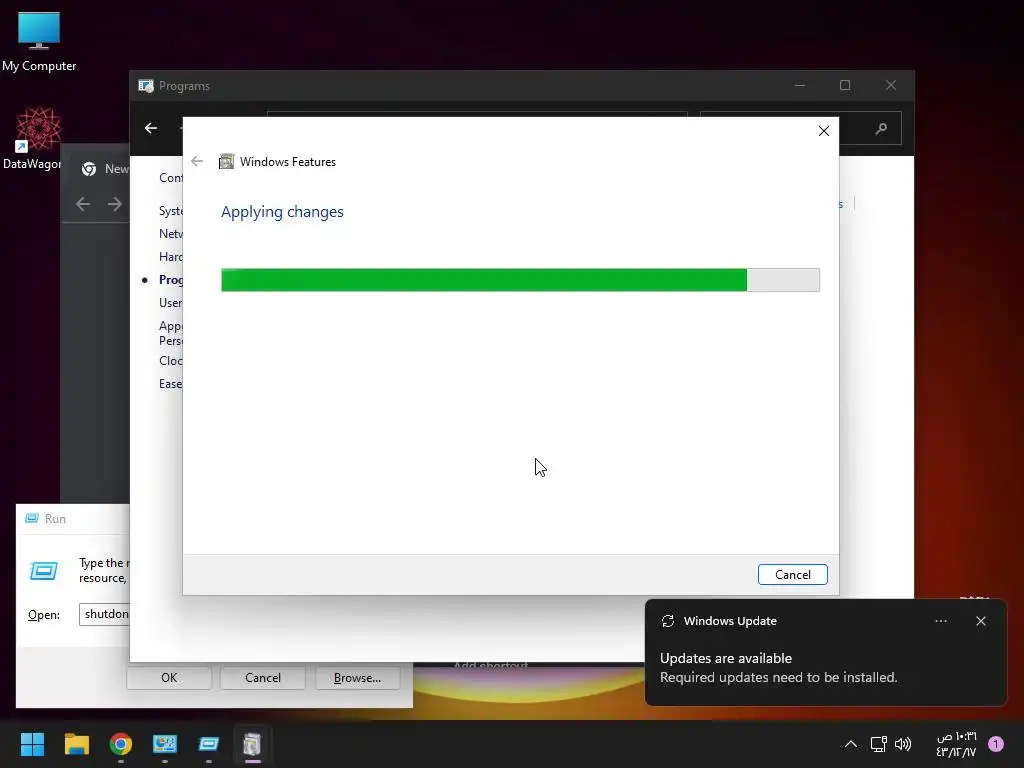This screenshot has height=768, width=1024.
Task: Click Browse... in the Run dialog
Action: coord(357,678)
